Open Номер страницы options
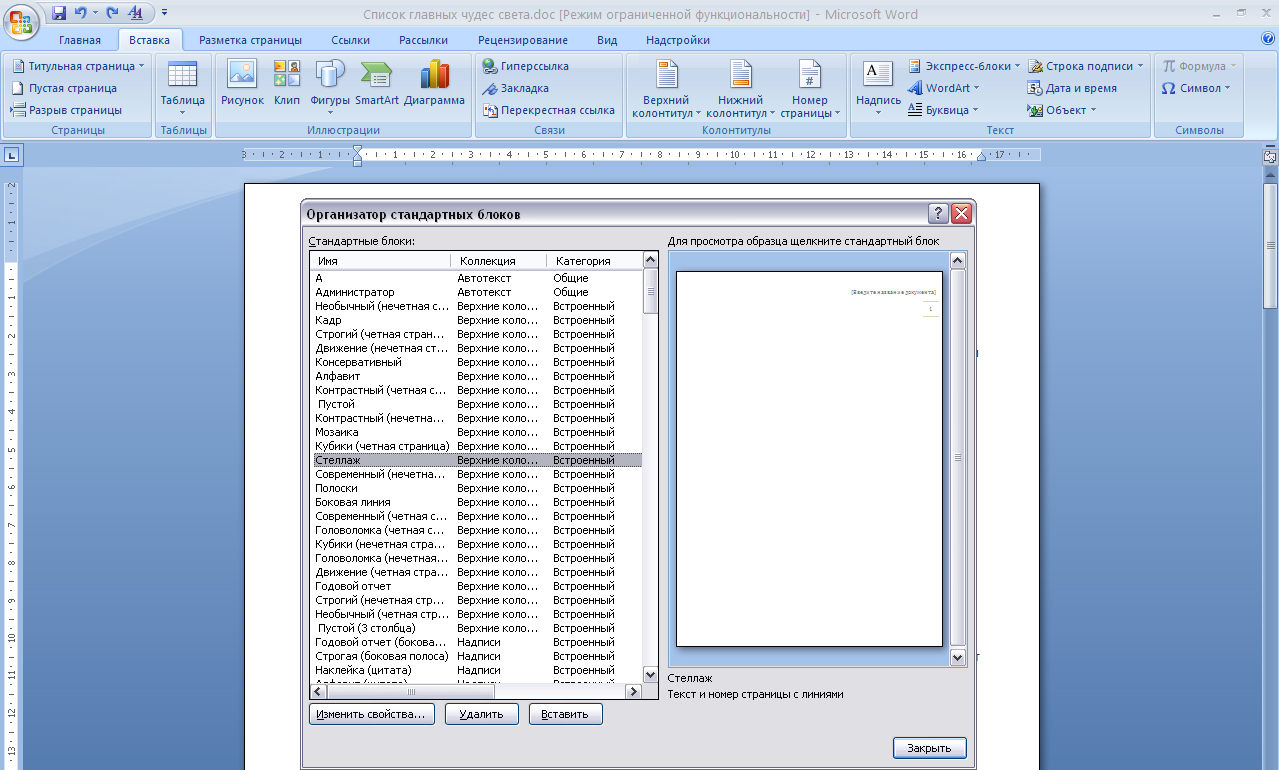The height and width of the screenshot is (770, 1279). [810, 88]
